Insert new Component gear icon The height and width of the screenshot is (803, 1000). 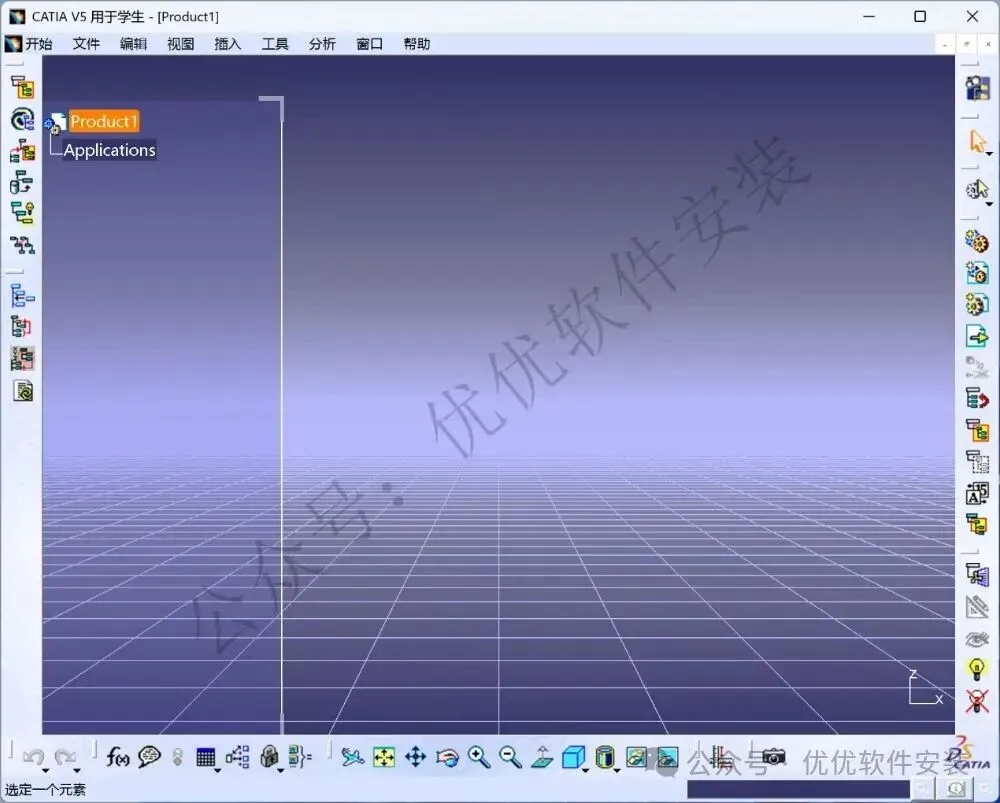coord(976,242)
